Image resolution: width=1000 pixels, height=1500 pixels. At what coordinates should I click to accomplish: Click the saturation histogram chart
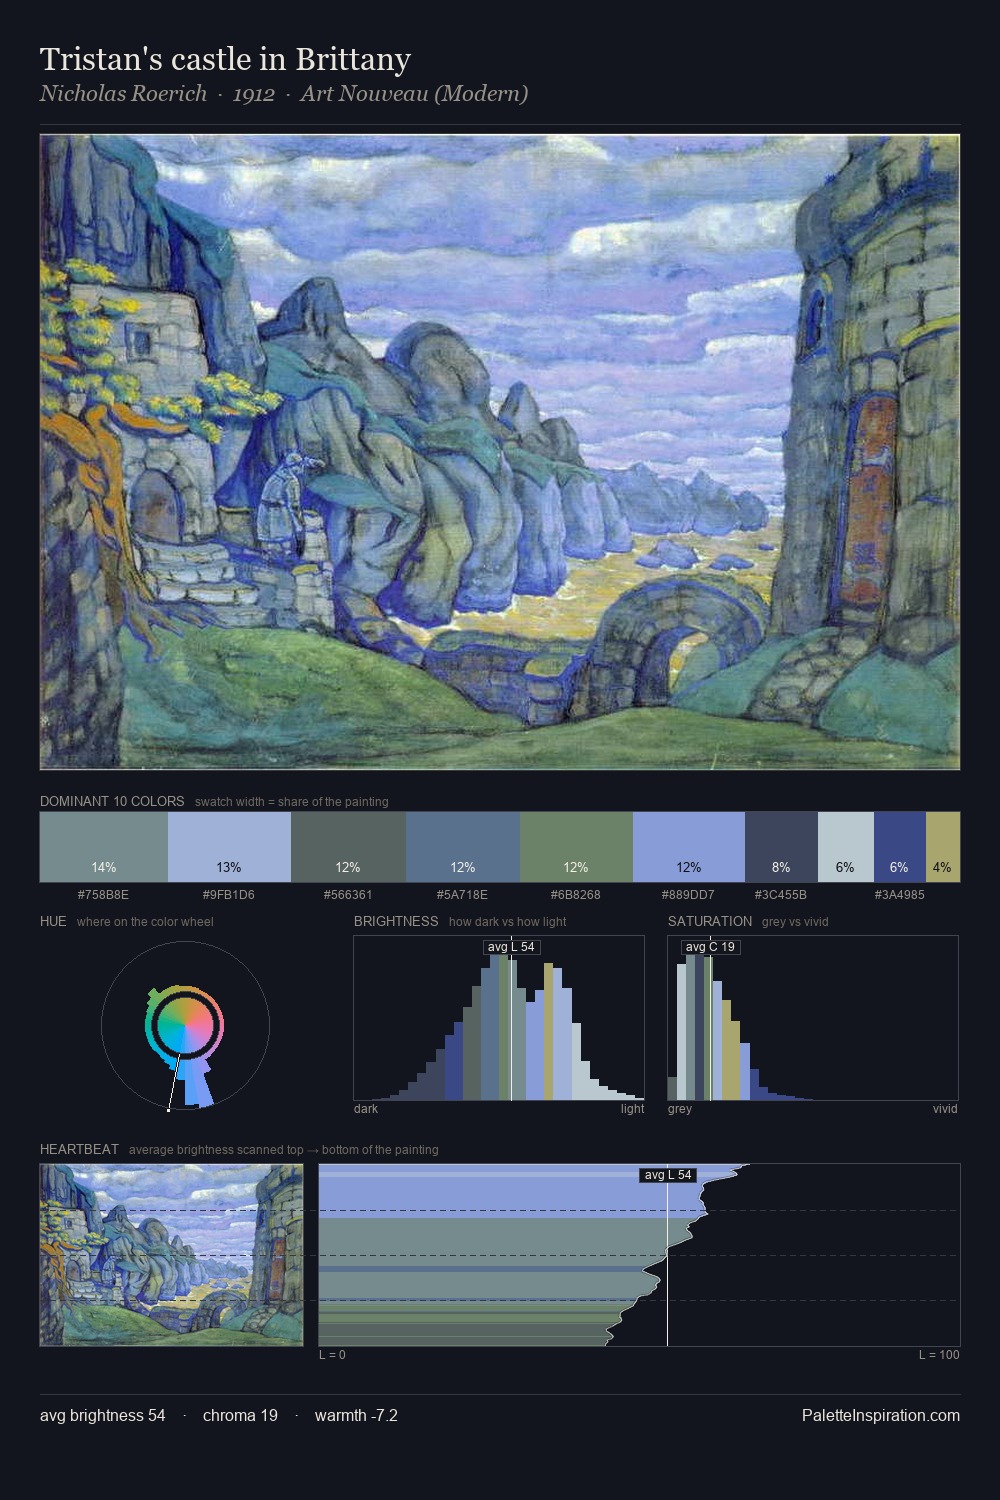click(813, 1018)
